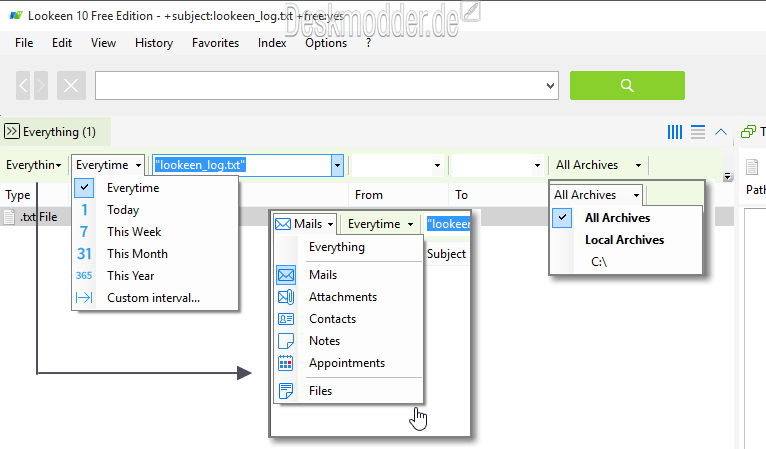This screenshot has height=449, width=766.
Task: Click the Files document icon
Action: point(286,391)
